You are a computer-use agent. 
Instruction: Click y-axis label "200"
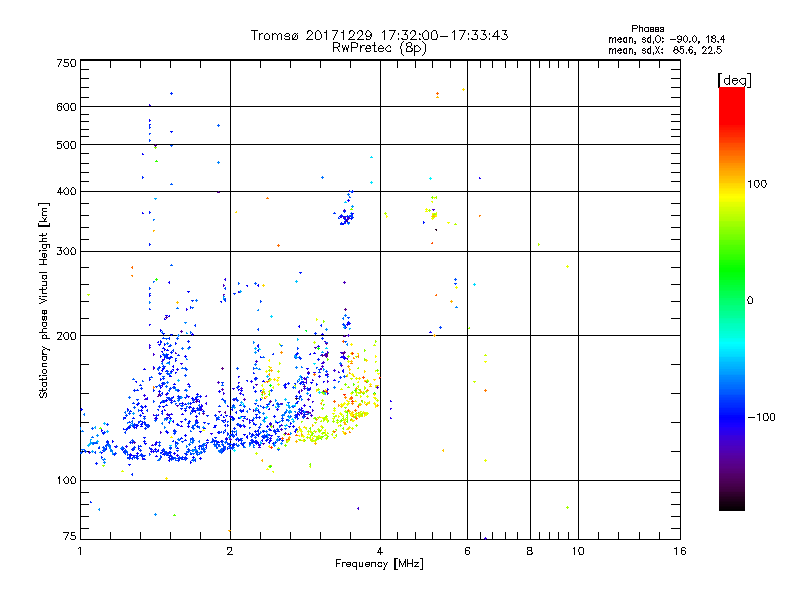(x=66, y=336)
